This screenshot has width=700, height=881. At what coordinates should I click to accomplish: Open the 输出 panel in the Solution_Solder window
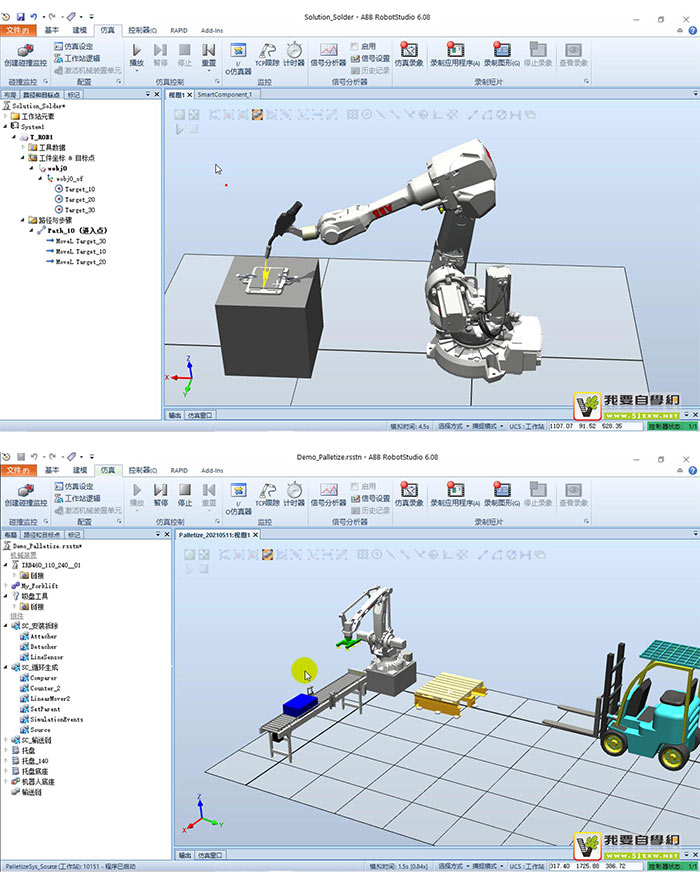point(175,415)
